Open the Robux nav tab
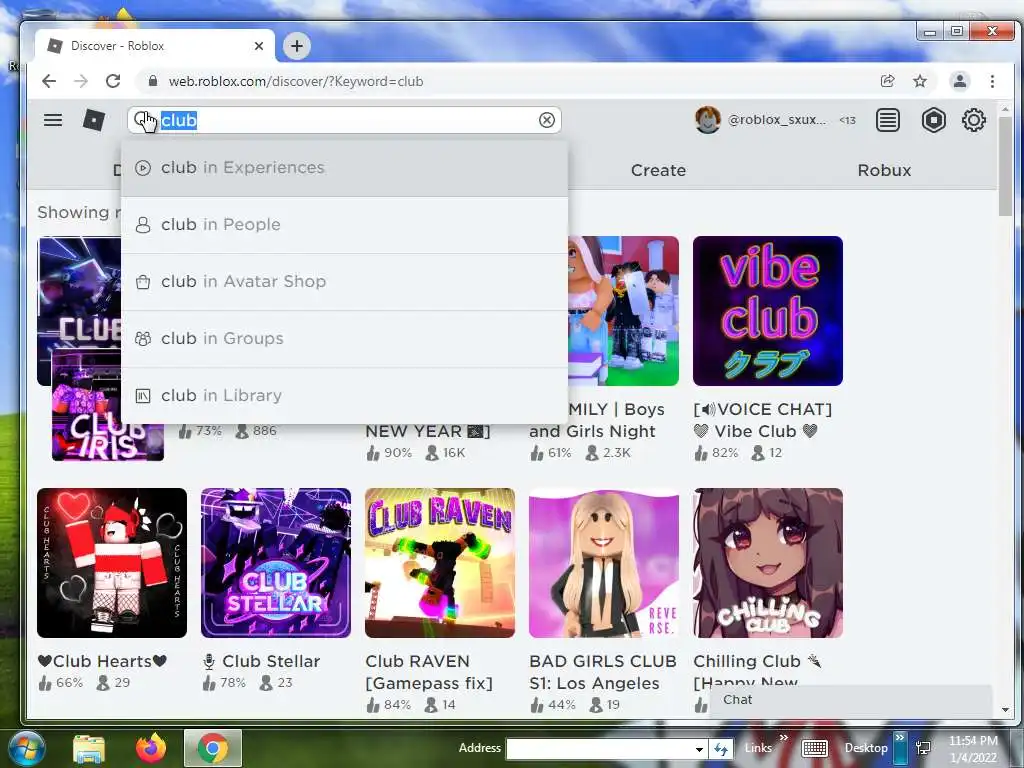The image size is (1024, 768). (x=884, y=170)
